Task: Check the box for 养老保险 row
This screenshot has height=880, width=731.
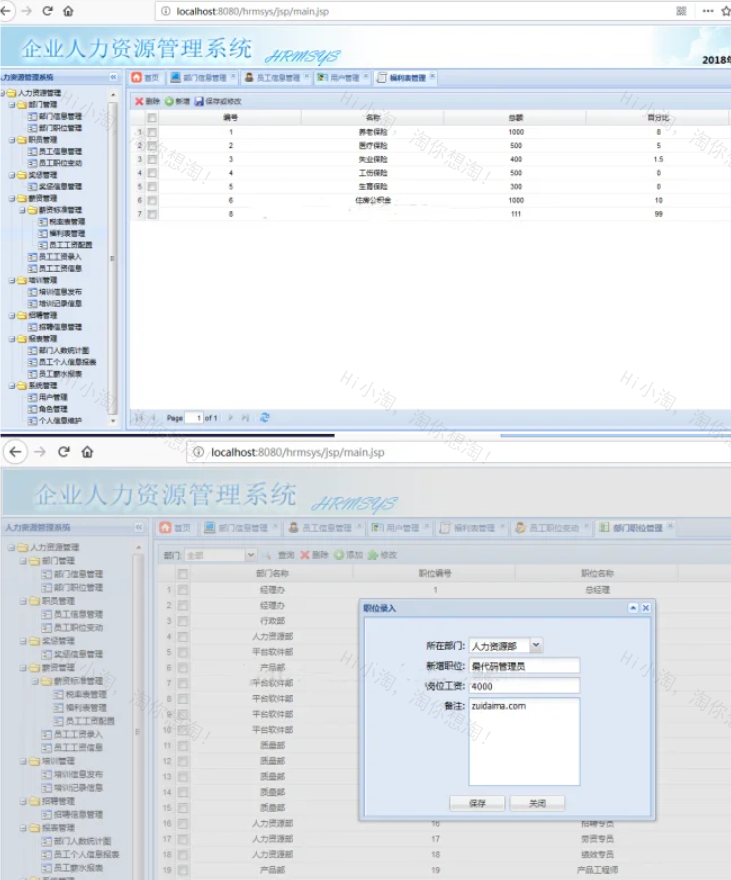Action: (153, 132)
